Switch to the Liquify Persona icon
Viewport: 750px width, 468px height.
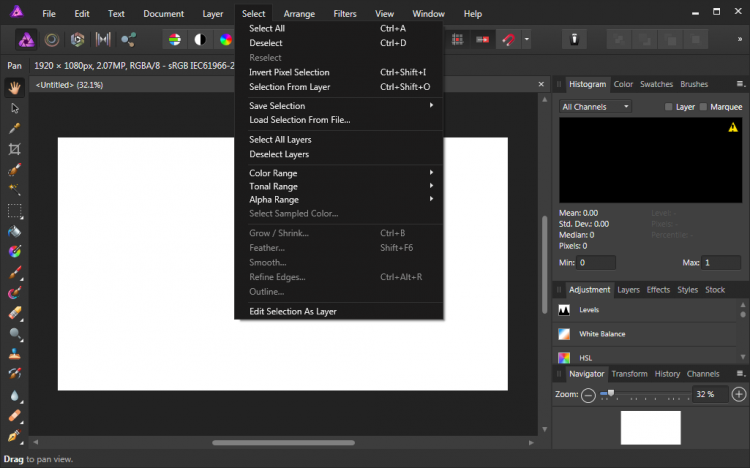51,40
